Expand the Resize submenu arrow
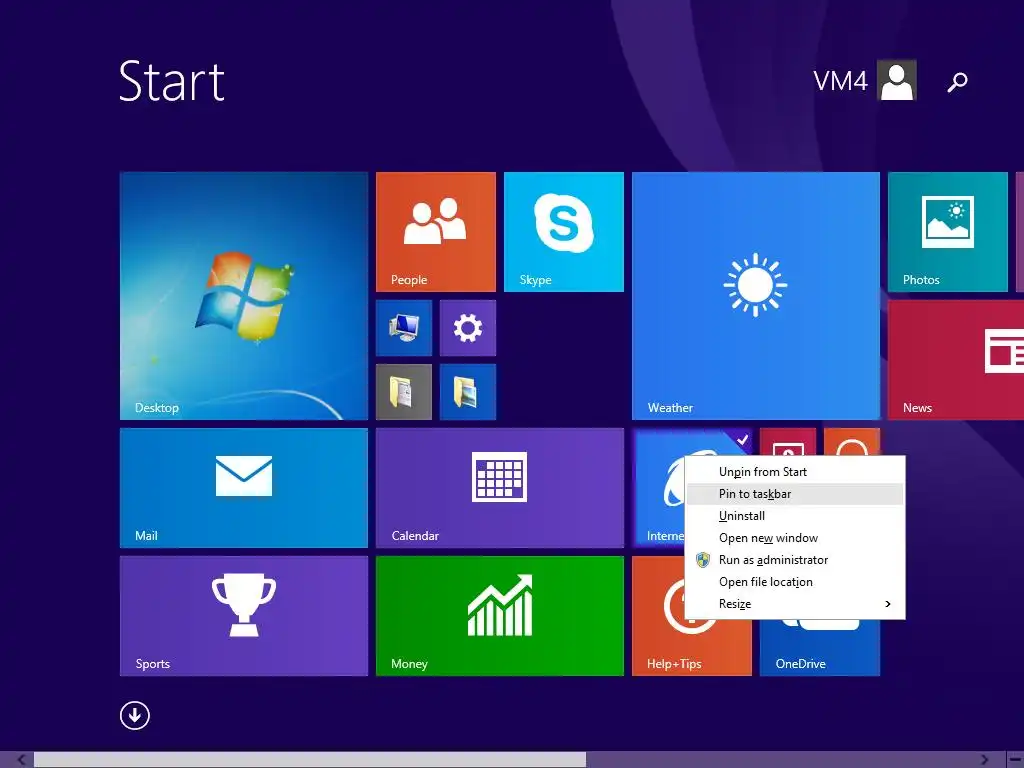Viewport: 1024px width, 768px height. 888,604
